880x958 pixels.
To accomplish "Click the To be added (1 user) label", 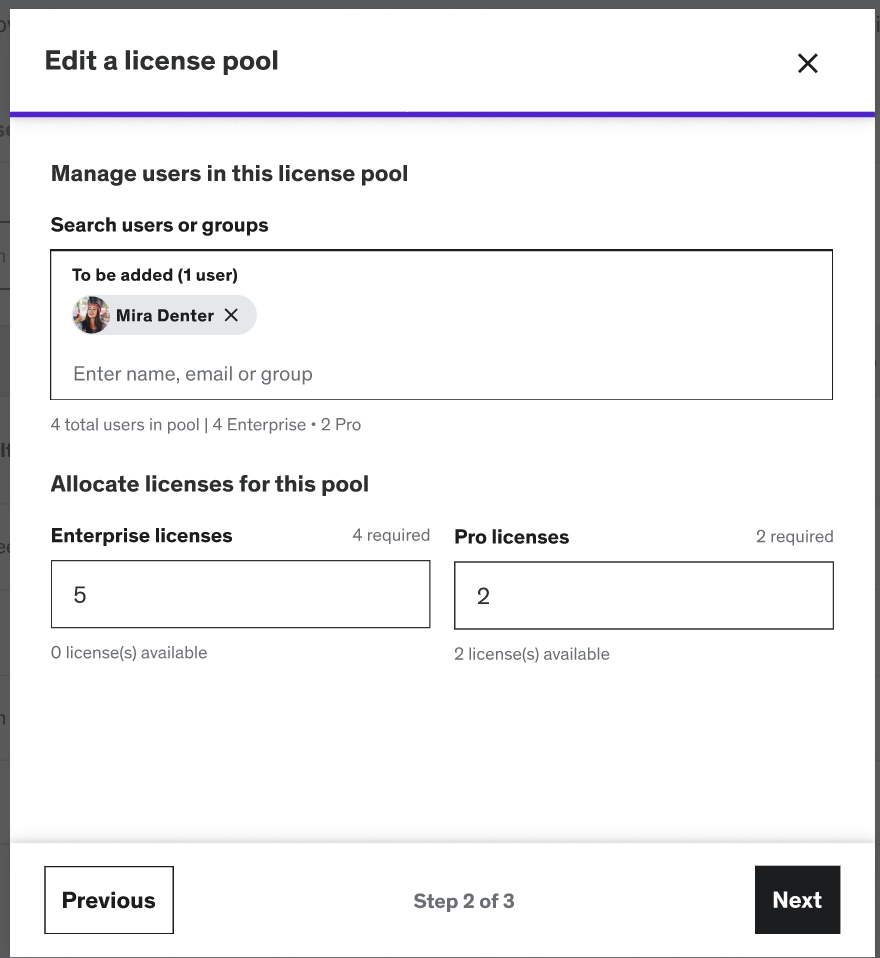I will pyautogui.click(x=155, y=274).
